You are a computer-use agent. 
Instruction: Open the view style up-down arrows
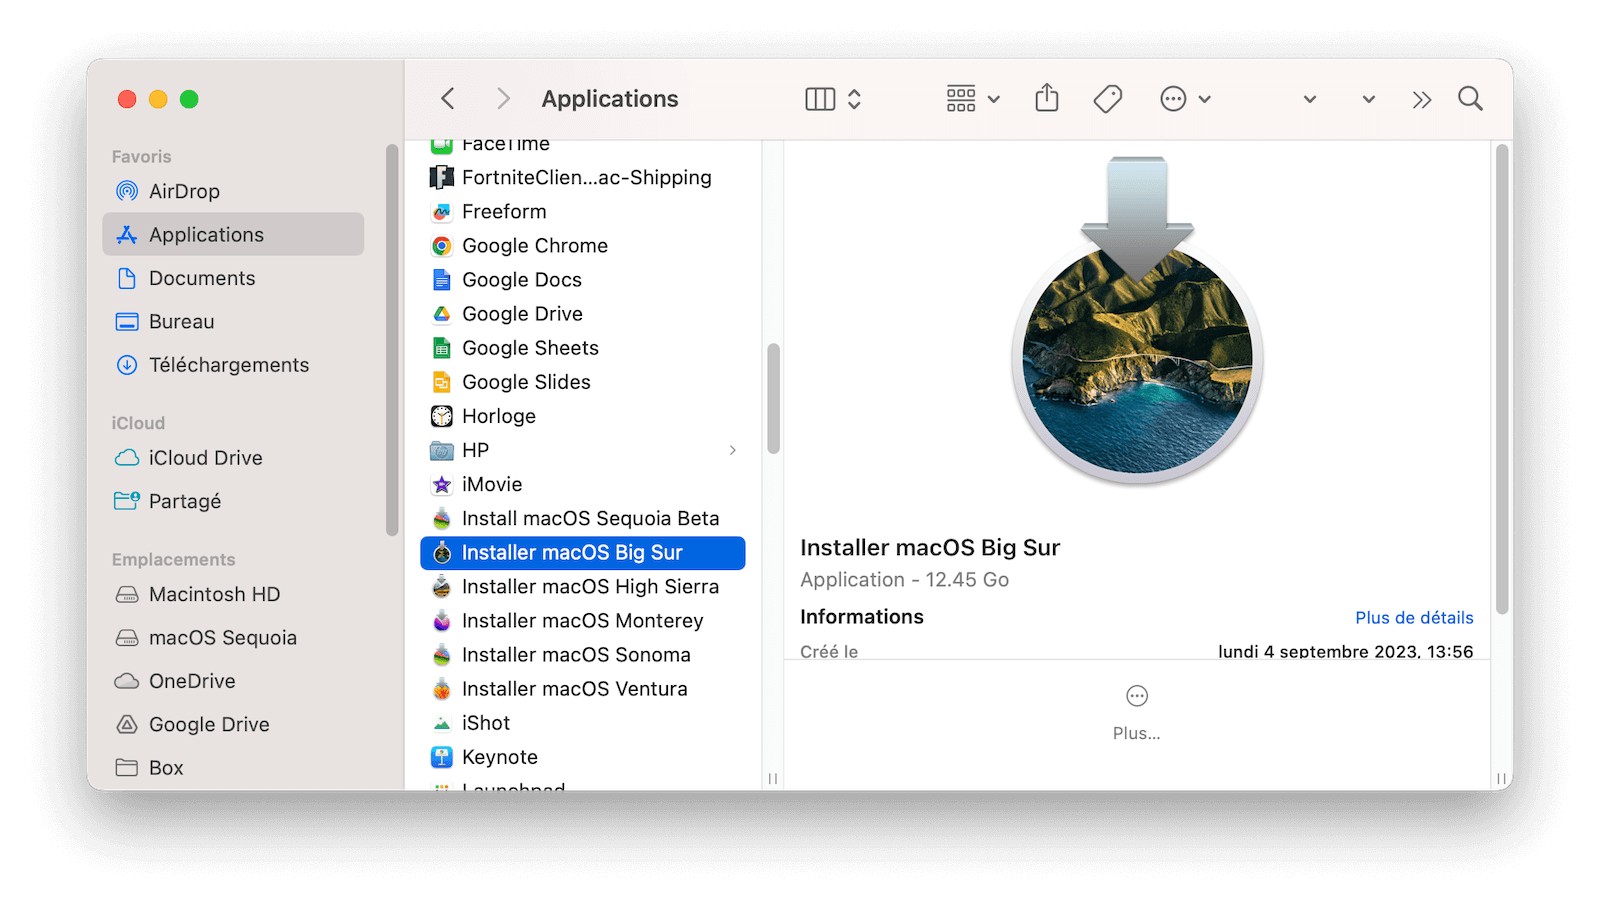tap(854, 99)
